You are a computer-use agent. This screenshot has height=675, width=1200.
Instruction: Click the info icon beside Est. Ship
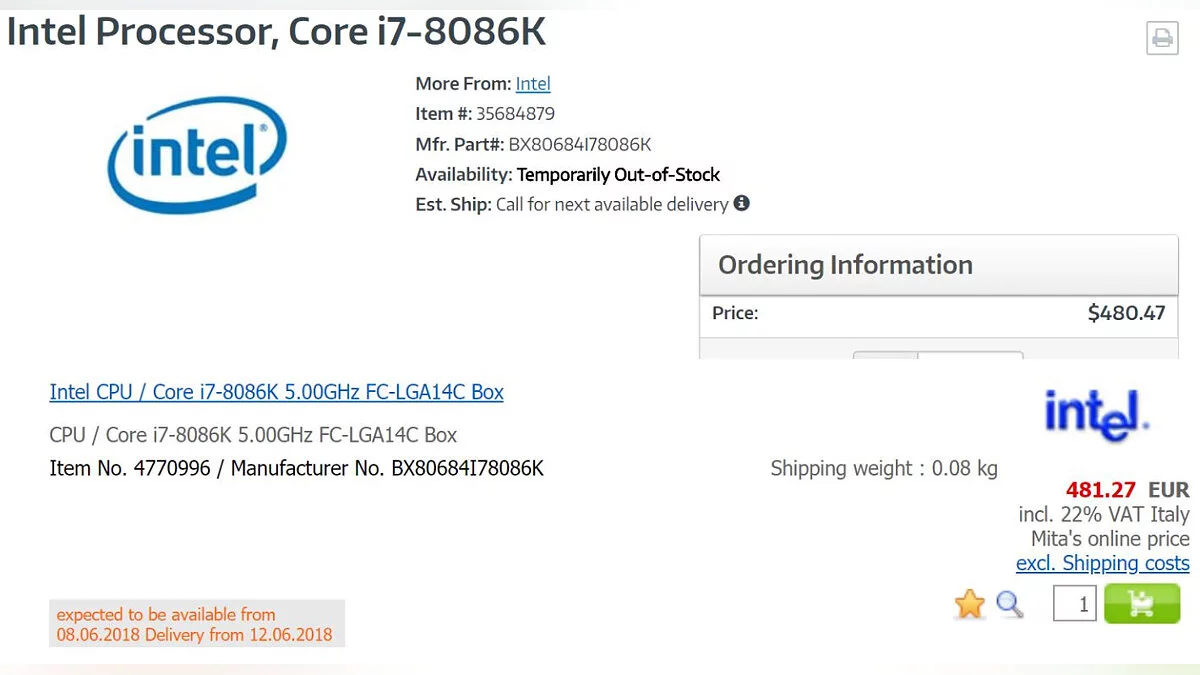pyautogui.click(x=741, y=203)
